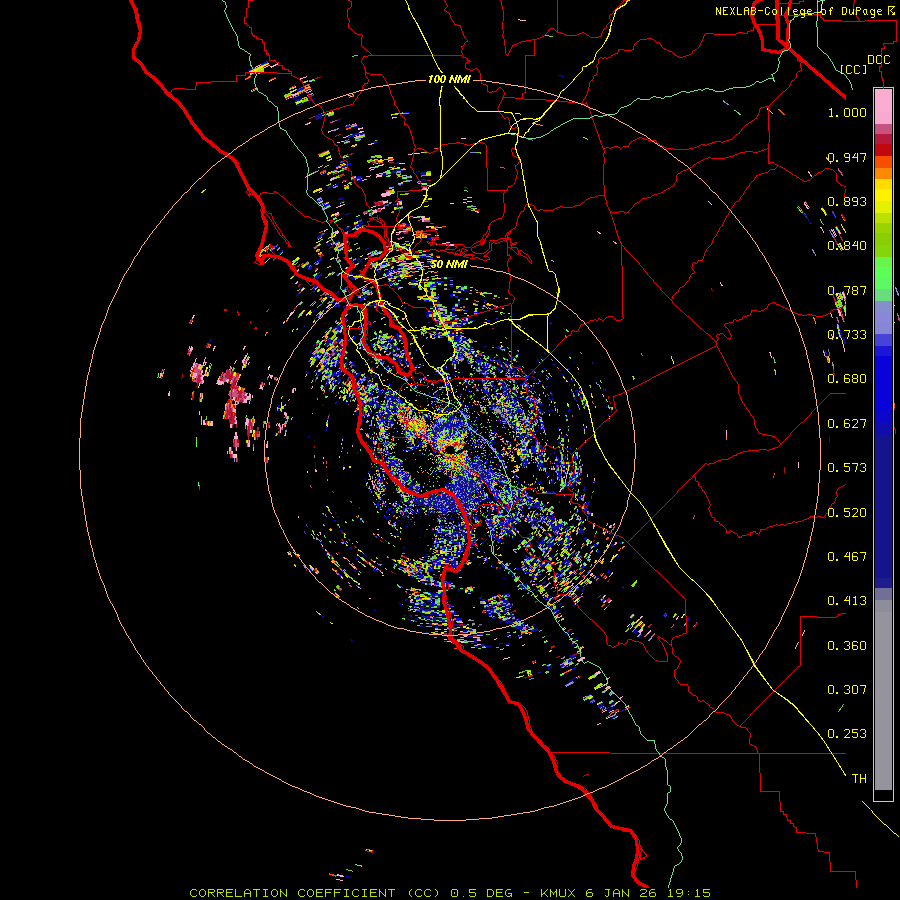Click the "[CC]" units label

[x=854, y=69]
